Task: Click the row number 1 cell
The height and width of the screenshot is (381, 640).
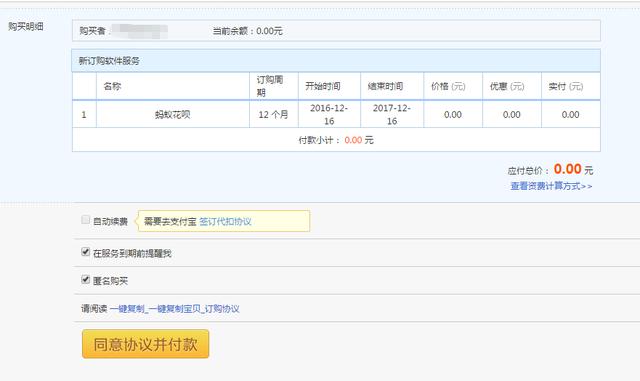Action: [x=84, y=114]
